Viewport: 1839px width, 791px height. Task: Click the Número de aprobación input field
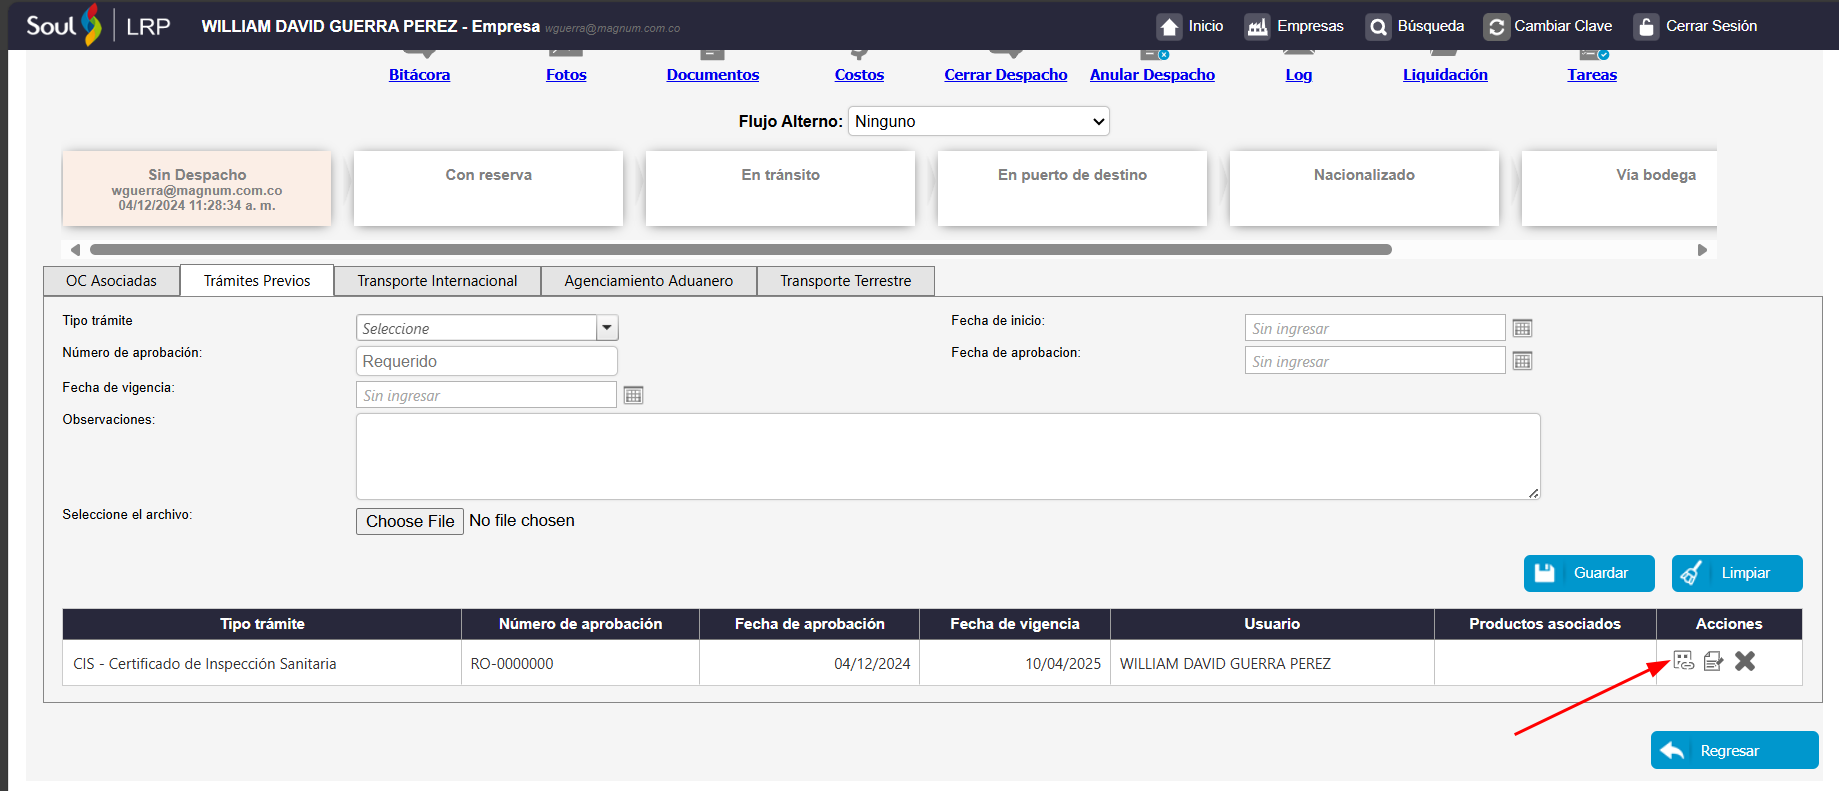(x=486, y=361)
